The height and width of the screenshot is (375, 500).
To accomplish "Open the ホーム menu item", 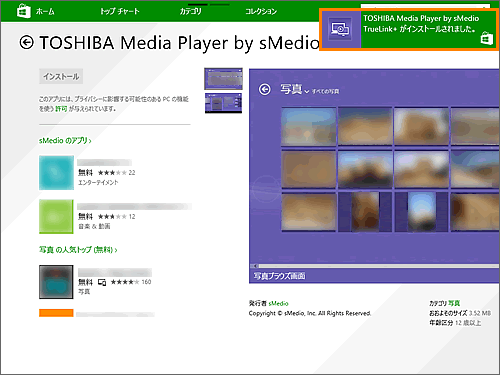I will click(45, 11).
